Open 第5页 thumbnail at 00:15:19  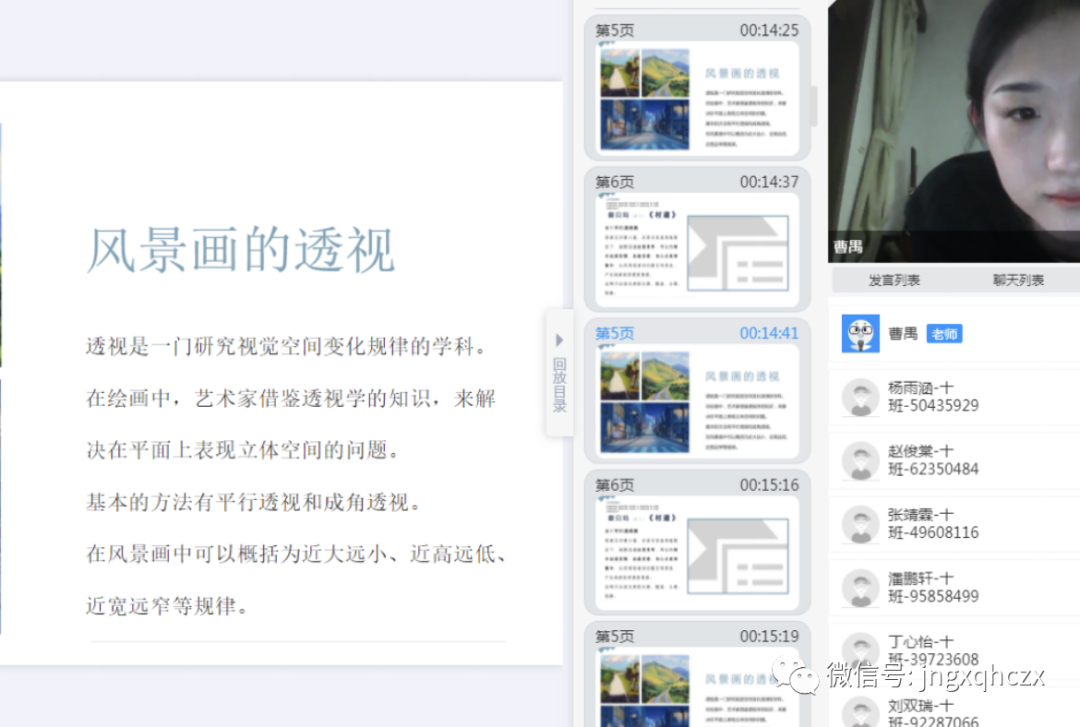697,674
